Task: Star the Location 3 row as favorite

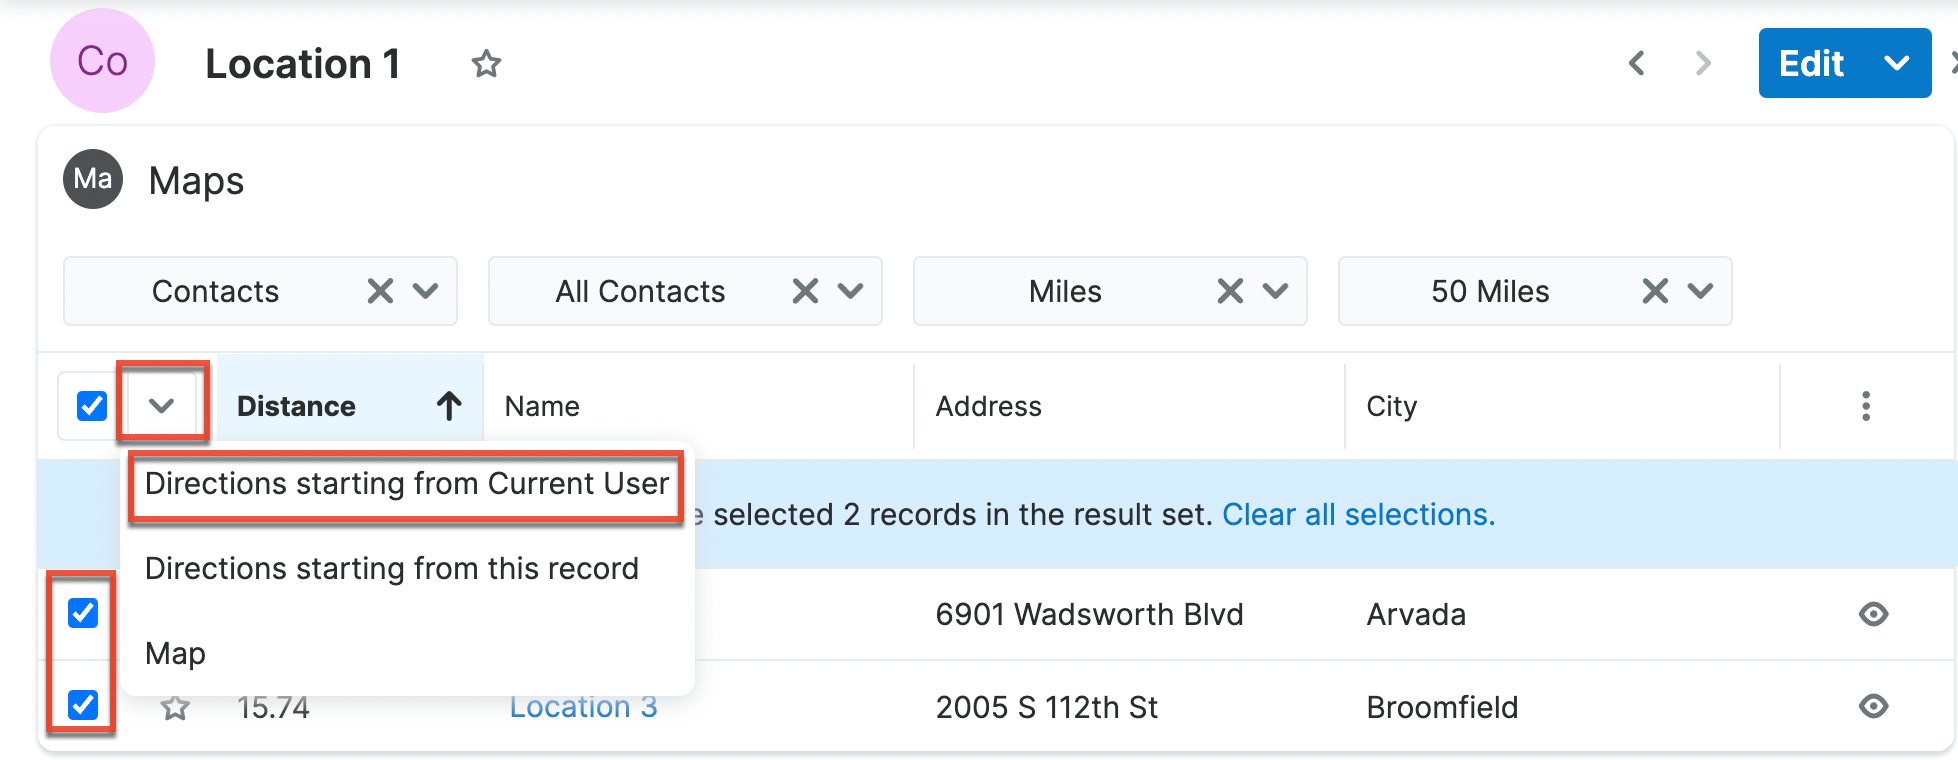Action: (x=176, y=708)
